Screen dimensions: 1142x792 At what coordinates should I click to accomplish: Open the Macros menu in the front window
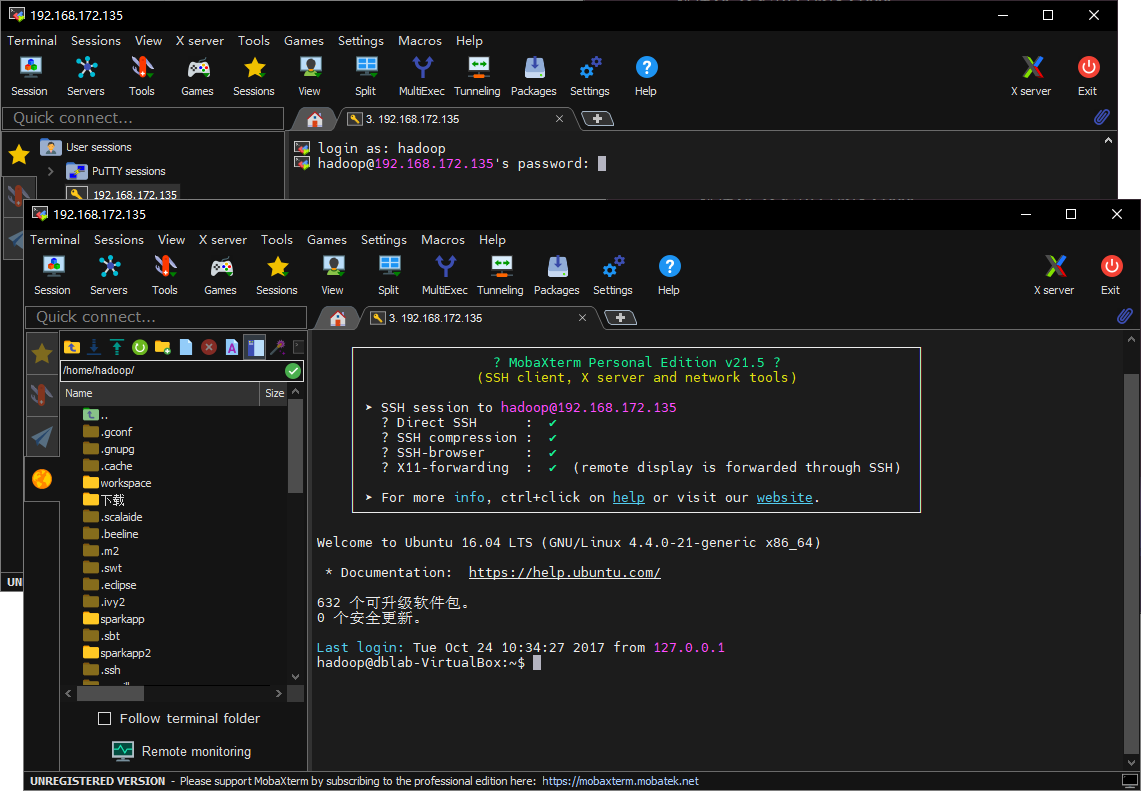[x=443, y=240]
